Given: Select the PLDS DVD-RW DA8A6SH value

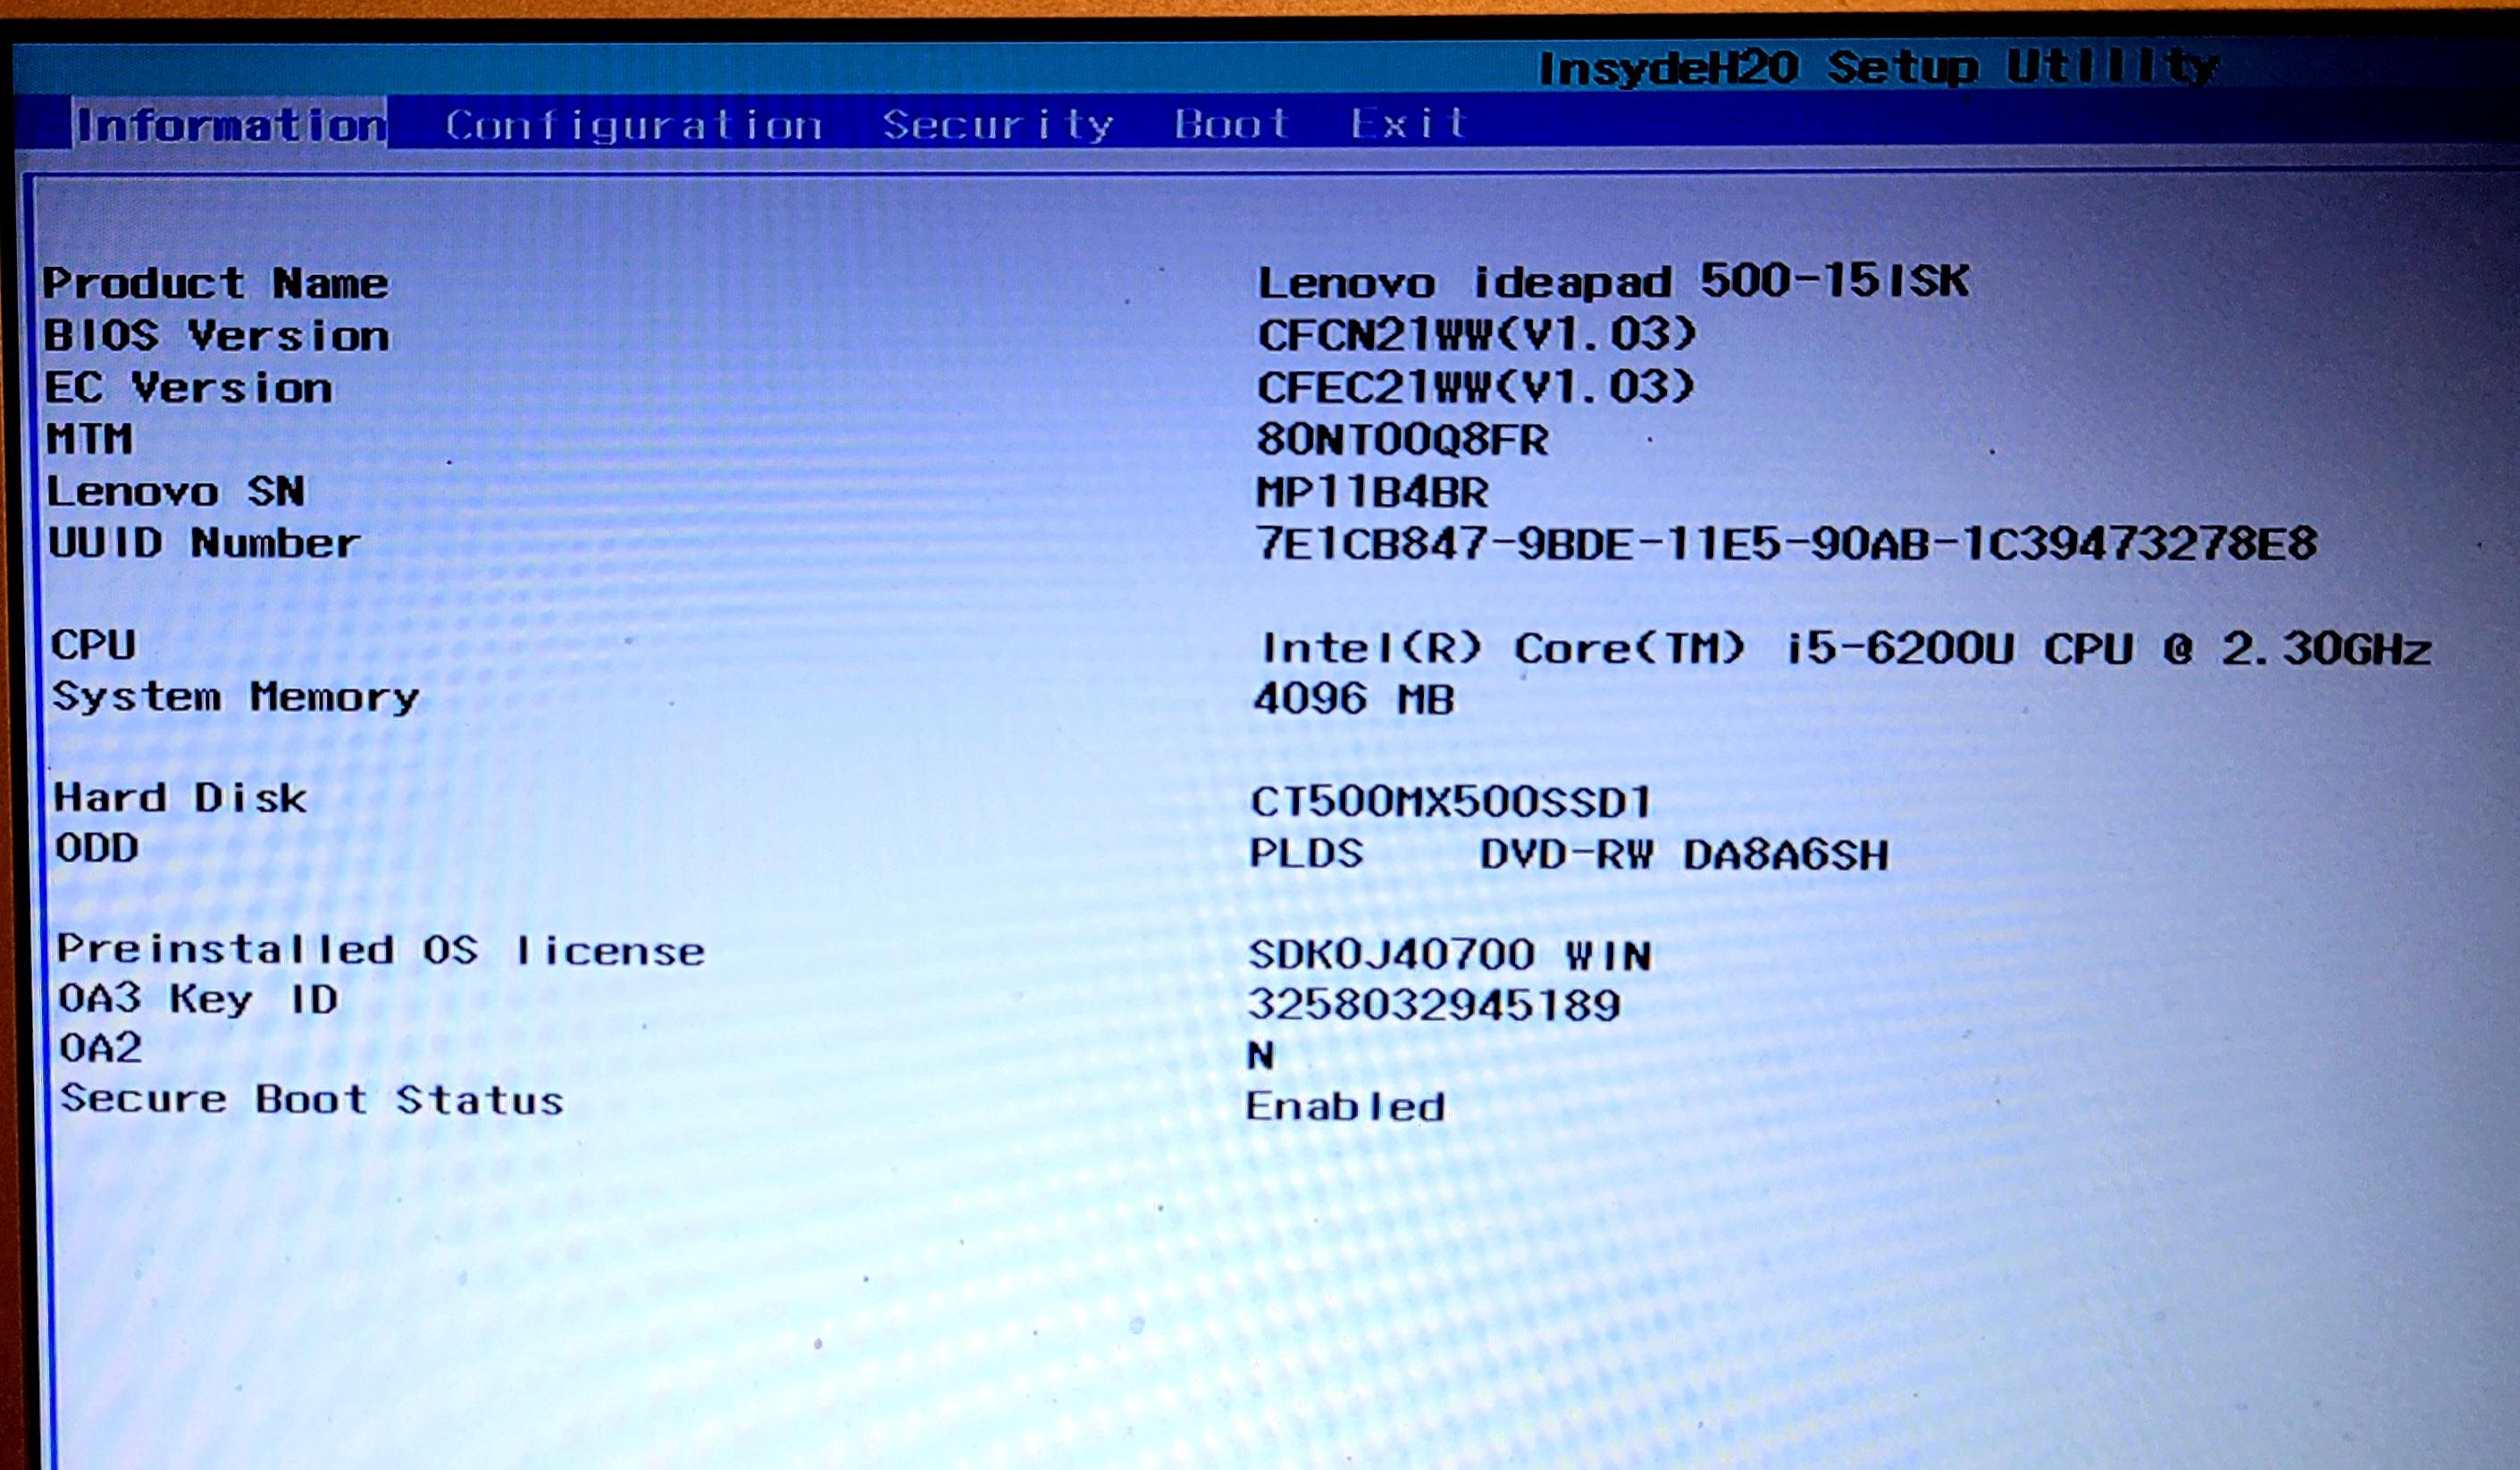Looking at the screenshot, I should [x=1569, y=855].
